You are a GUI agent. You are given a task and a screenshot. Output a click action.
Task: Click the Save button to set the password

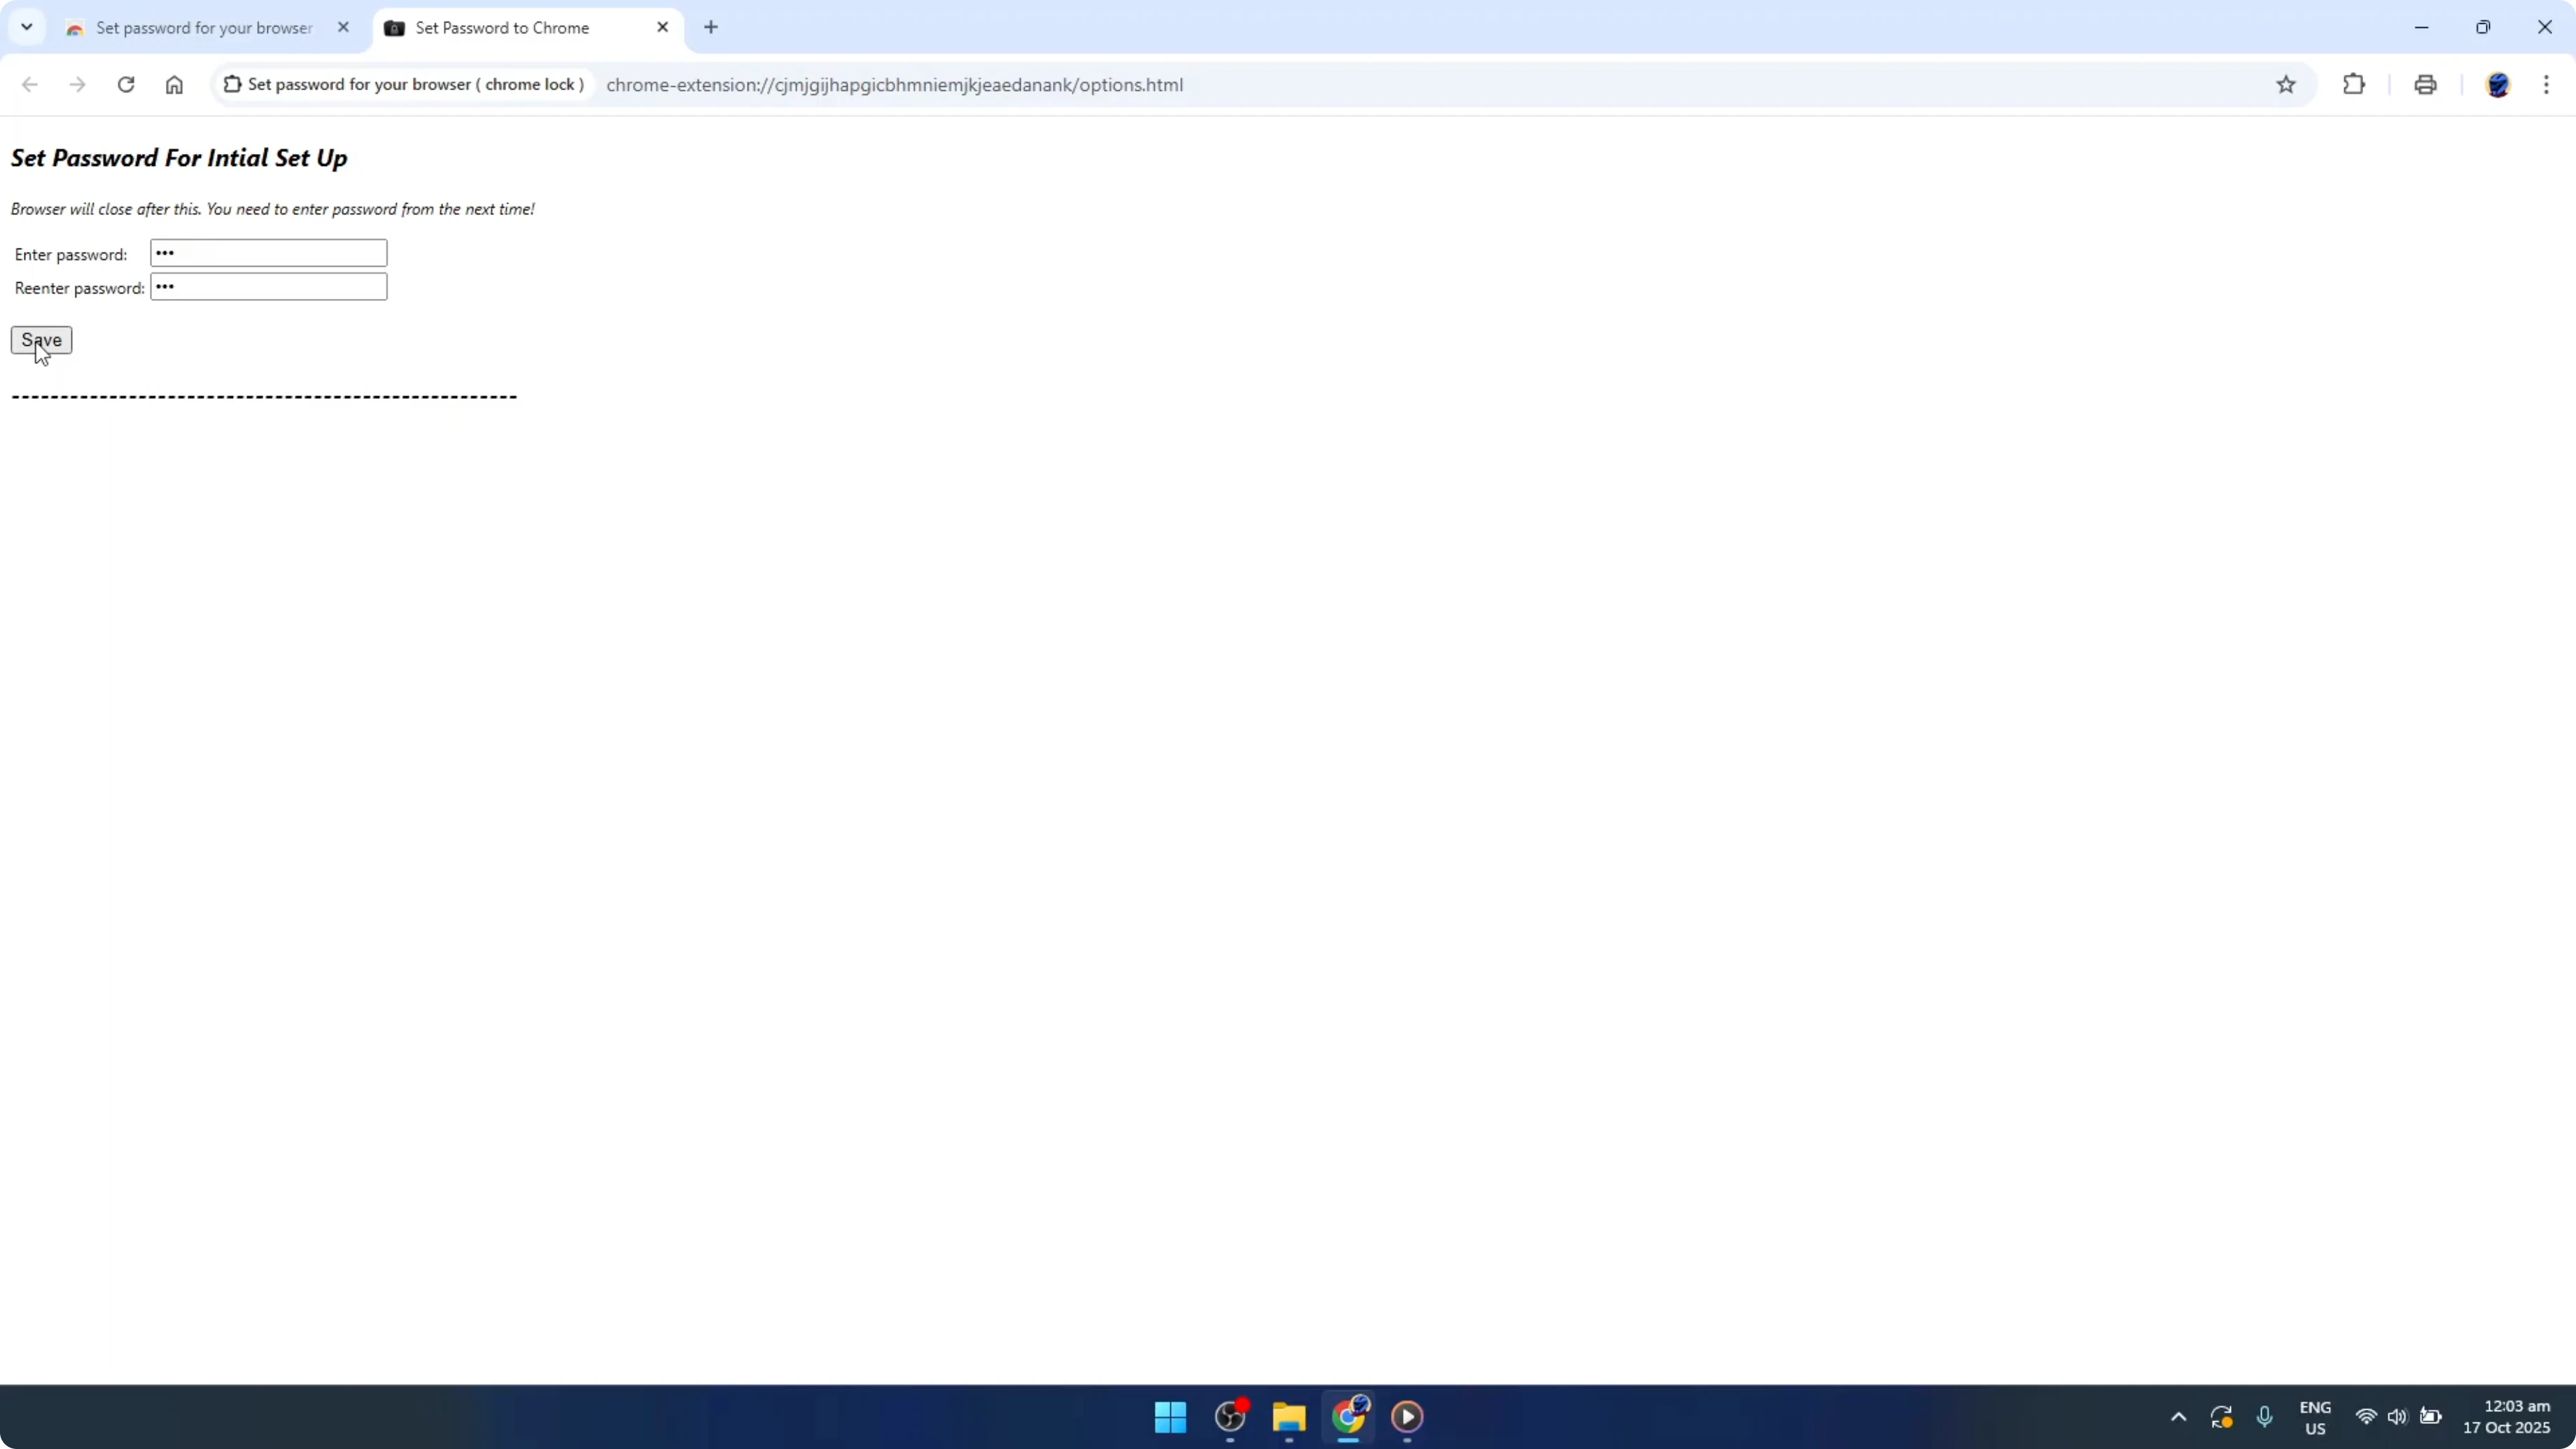coord(41,340)
